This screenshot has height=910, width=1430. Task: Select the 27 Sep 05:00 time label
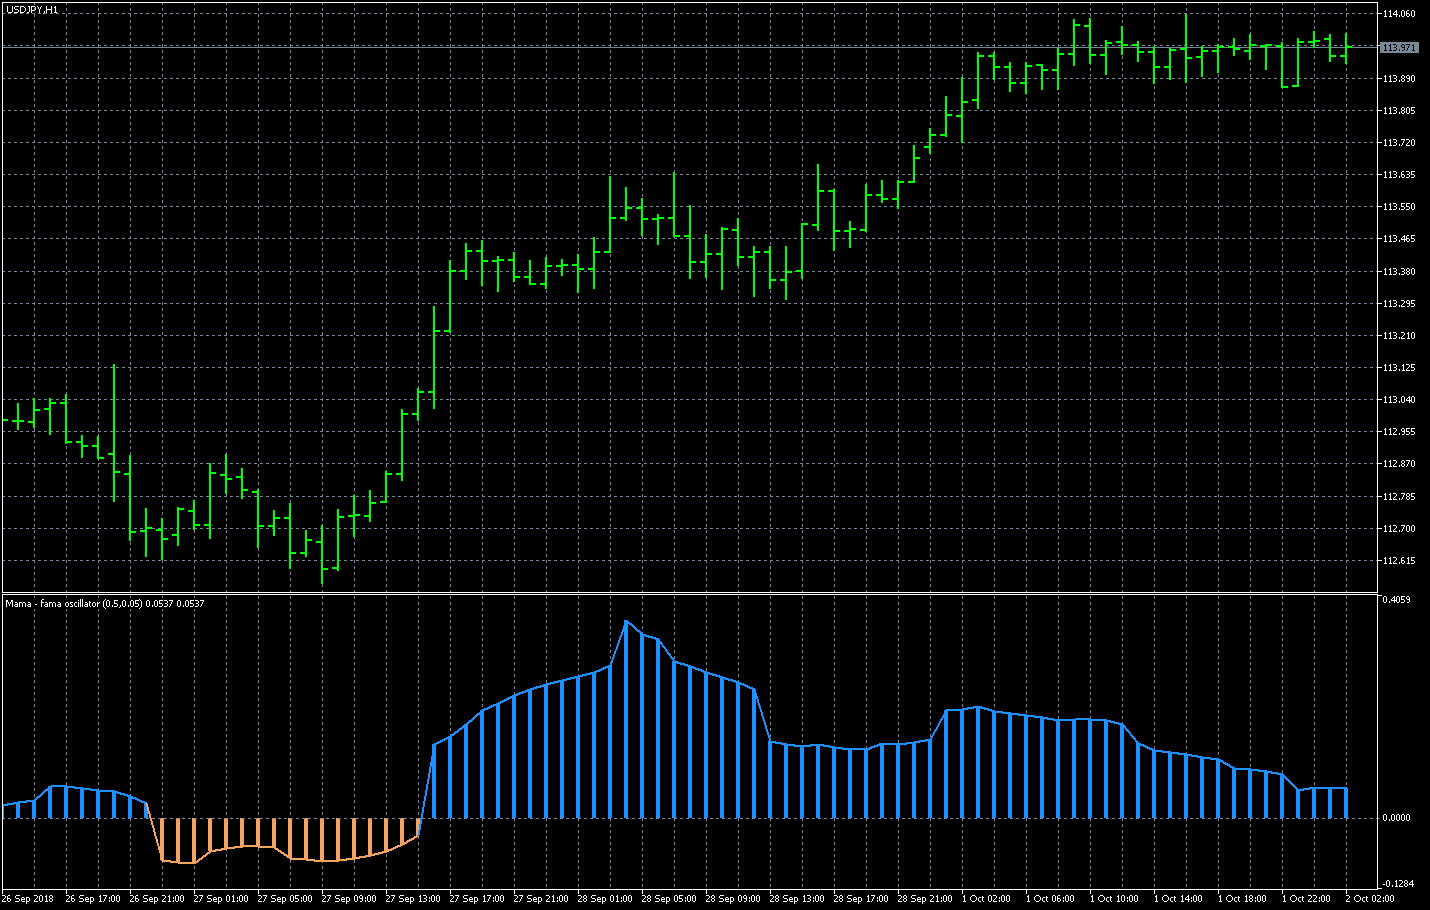(285, 899)
